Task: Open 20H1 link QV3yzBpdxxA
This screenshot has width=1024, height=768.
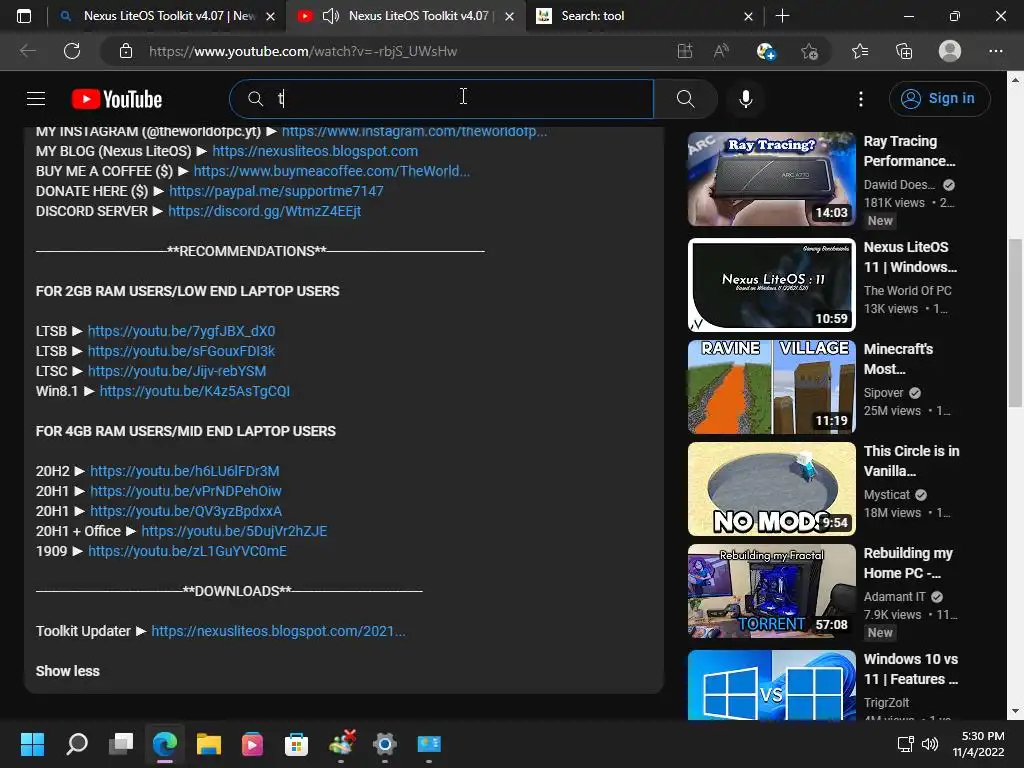Action: [185, 511]
